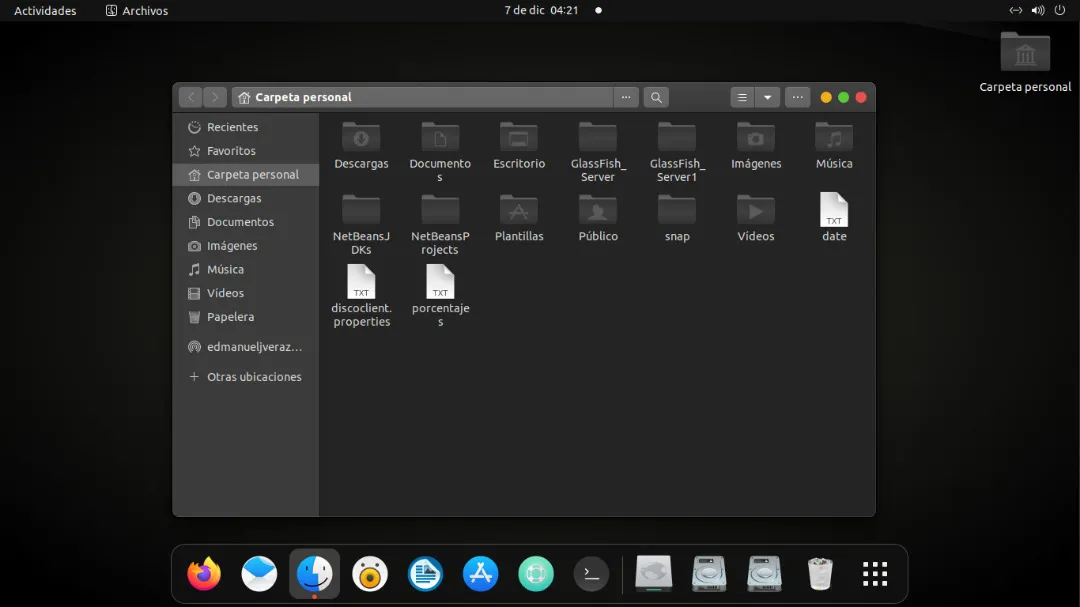The image size is (1080, 607).
Task: Select the date text file
Action: pos(833,218)
